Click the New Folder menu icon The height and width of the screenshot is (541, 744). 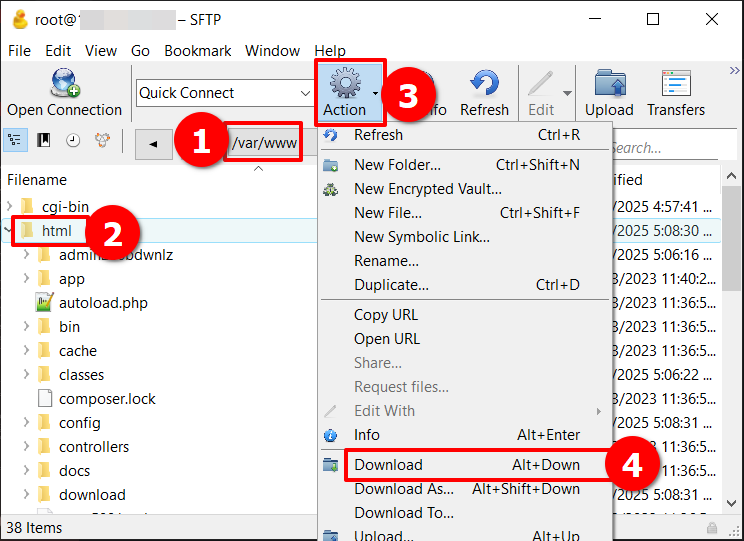tap(331, 165)
